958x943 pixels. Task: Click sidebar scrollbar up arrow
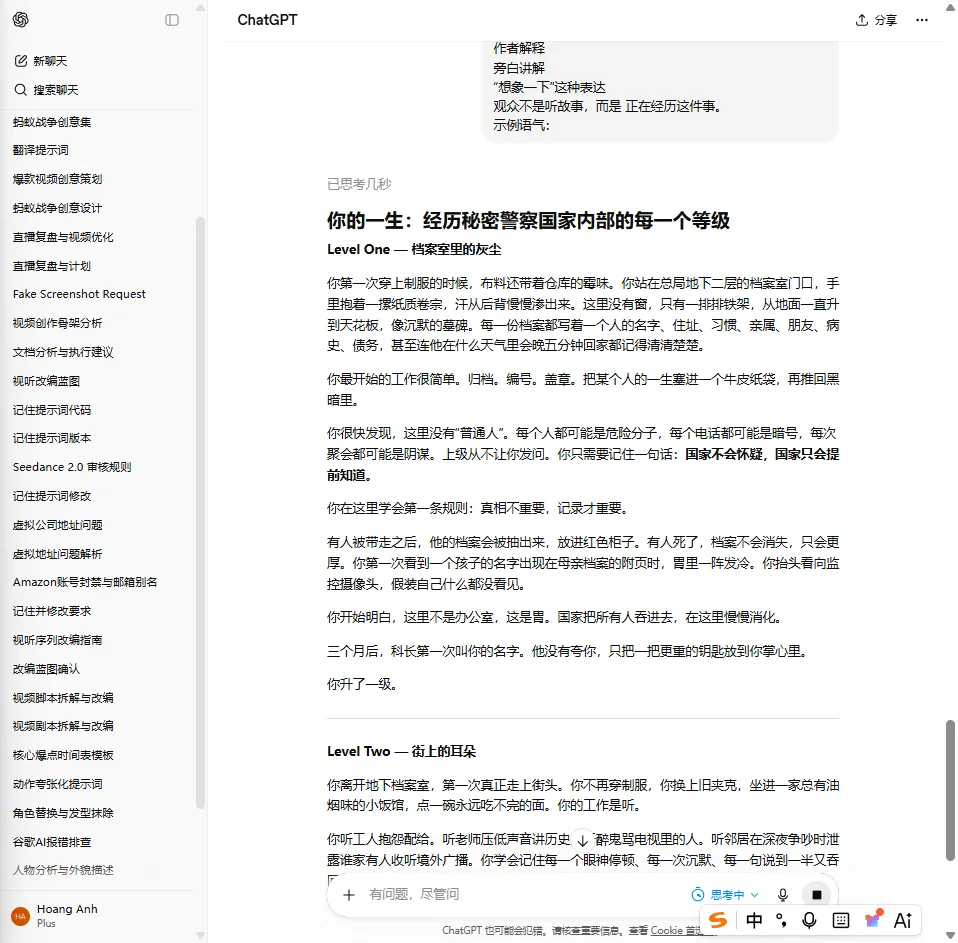point(200,7)
